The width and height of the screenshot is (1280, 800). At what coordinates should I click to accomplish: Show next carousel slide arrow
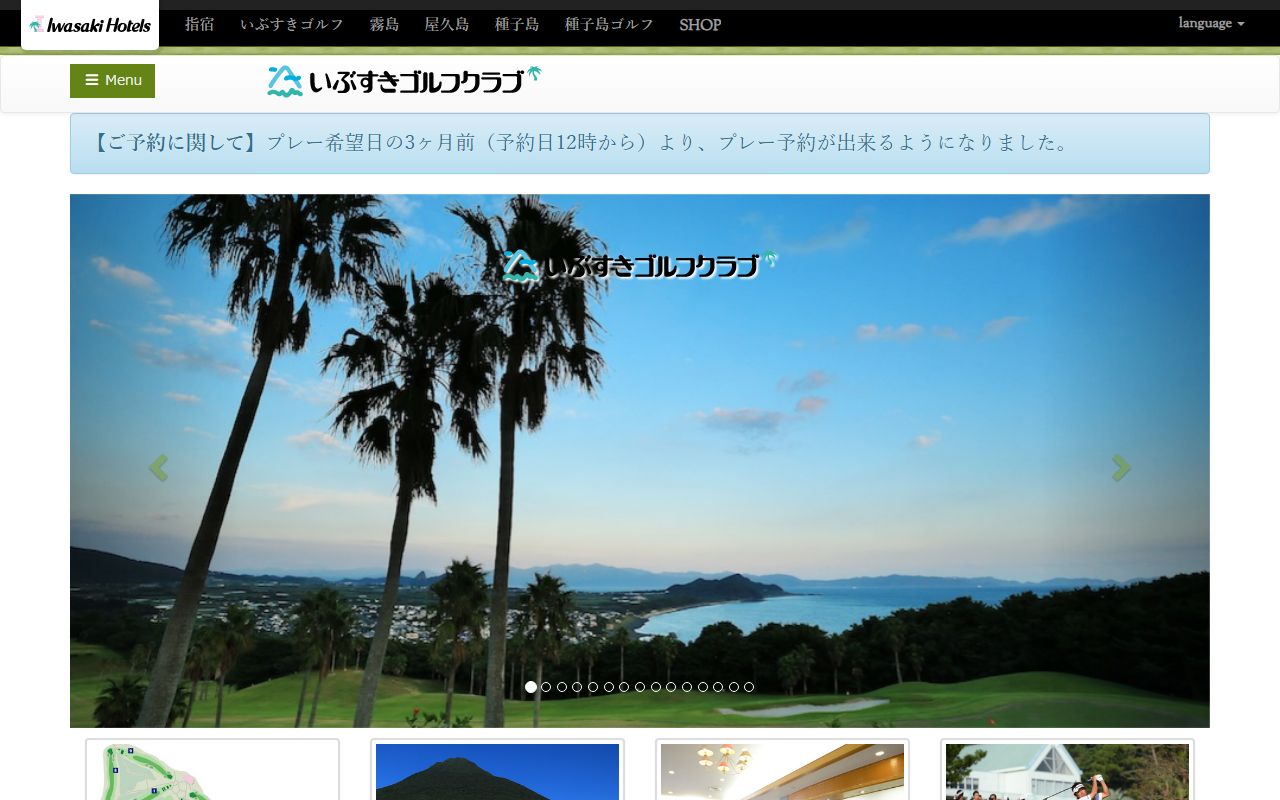pos(1122,467)
